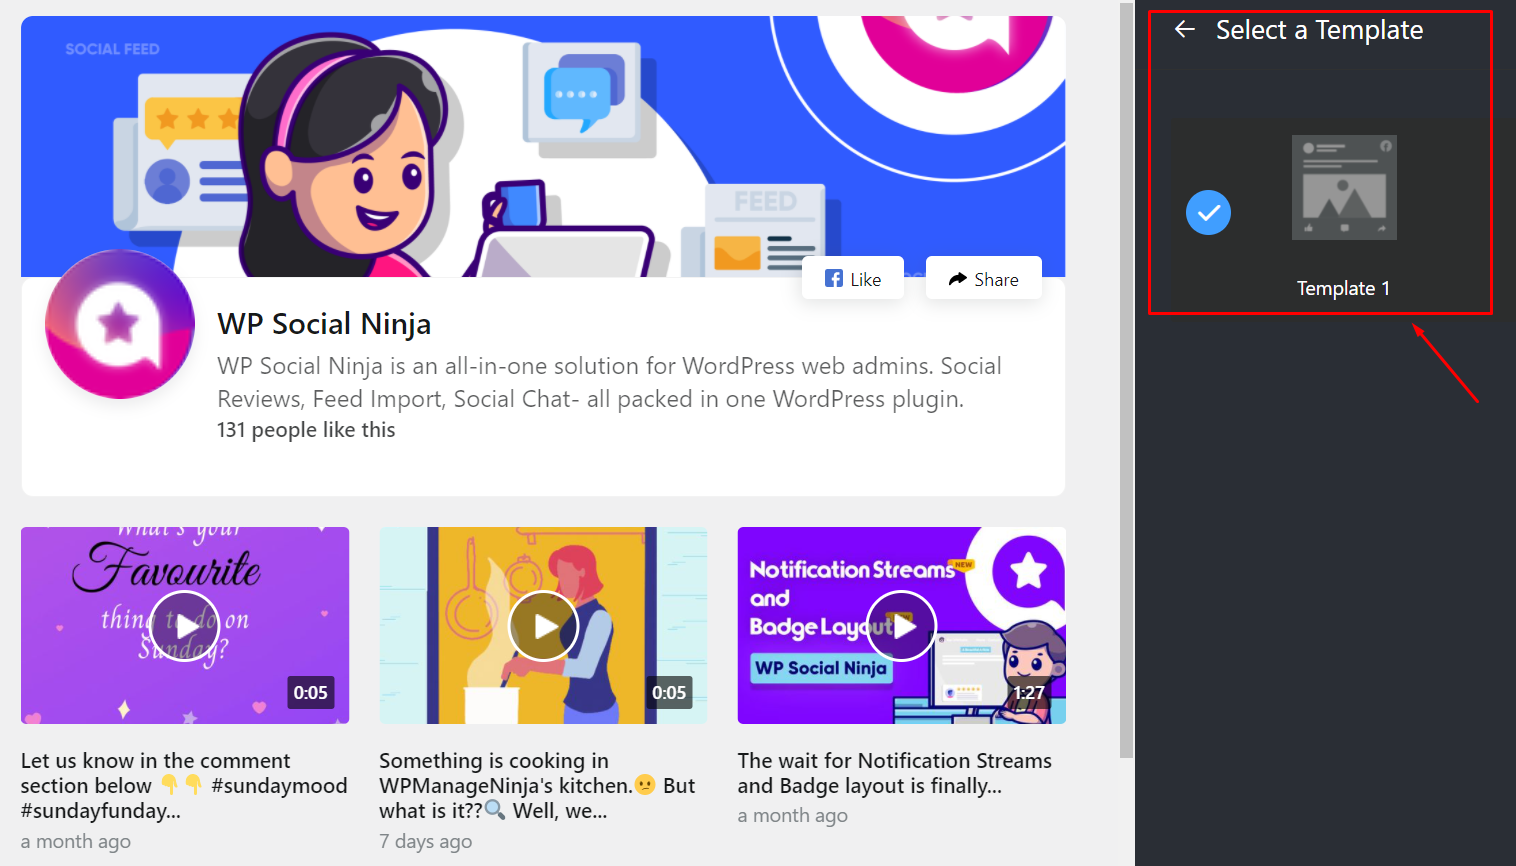Click the 7 days ago timestamp
This screenshot has height=866, width=1516.
(426, 841)
